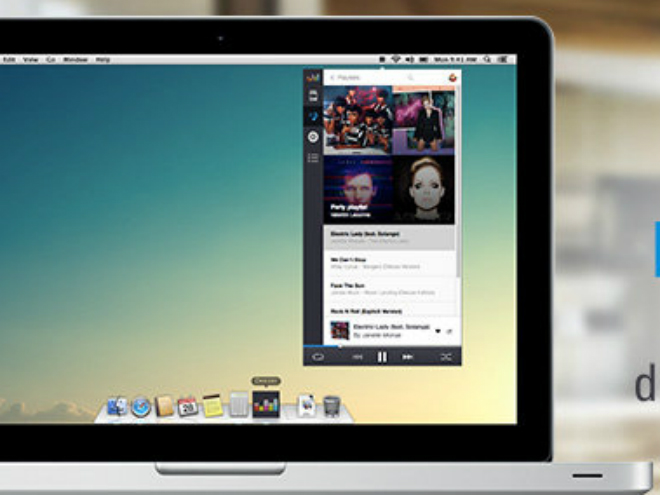Open the search in the music player
Screen dimensions: 660x495
tap(411, 77)
